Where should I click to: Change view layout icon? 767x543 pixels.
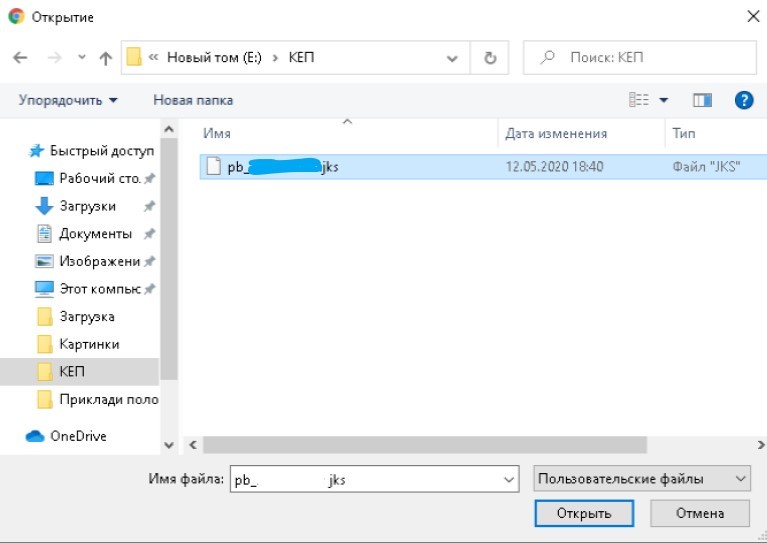tap(639, 100)
